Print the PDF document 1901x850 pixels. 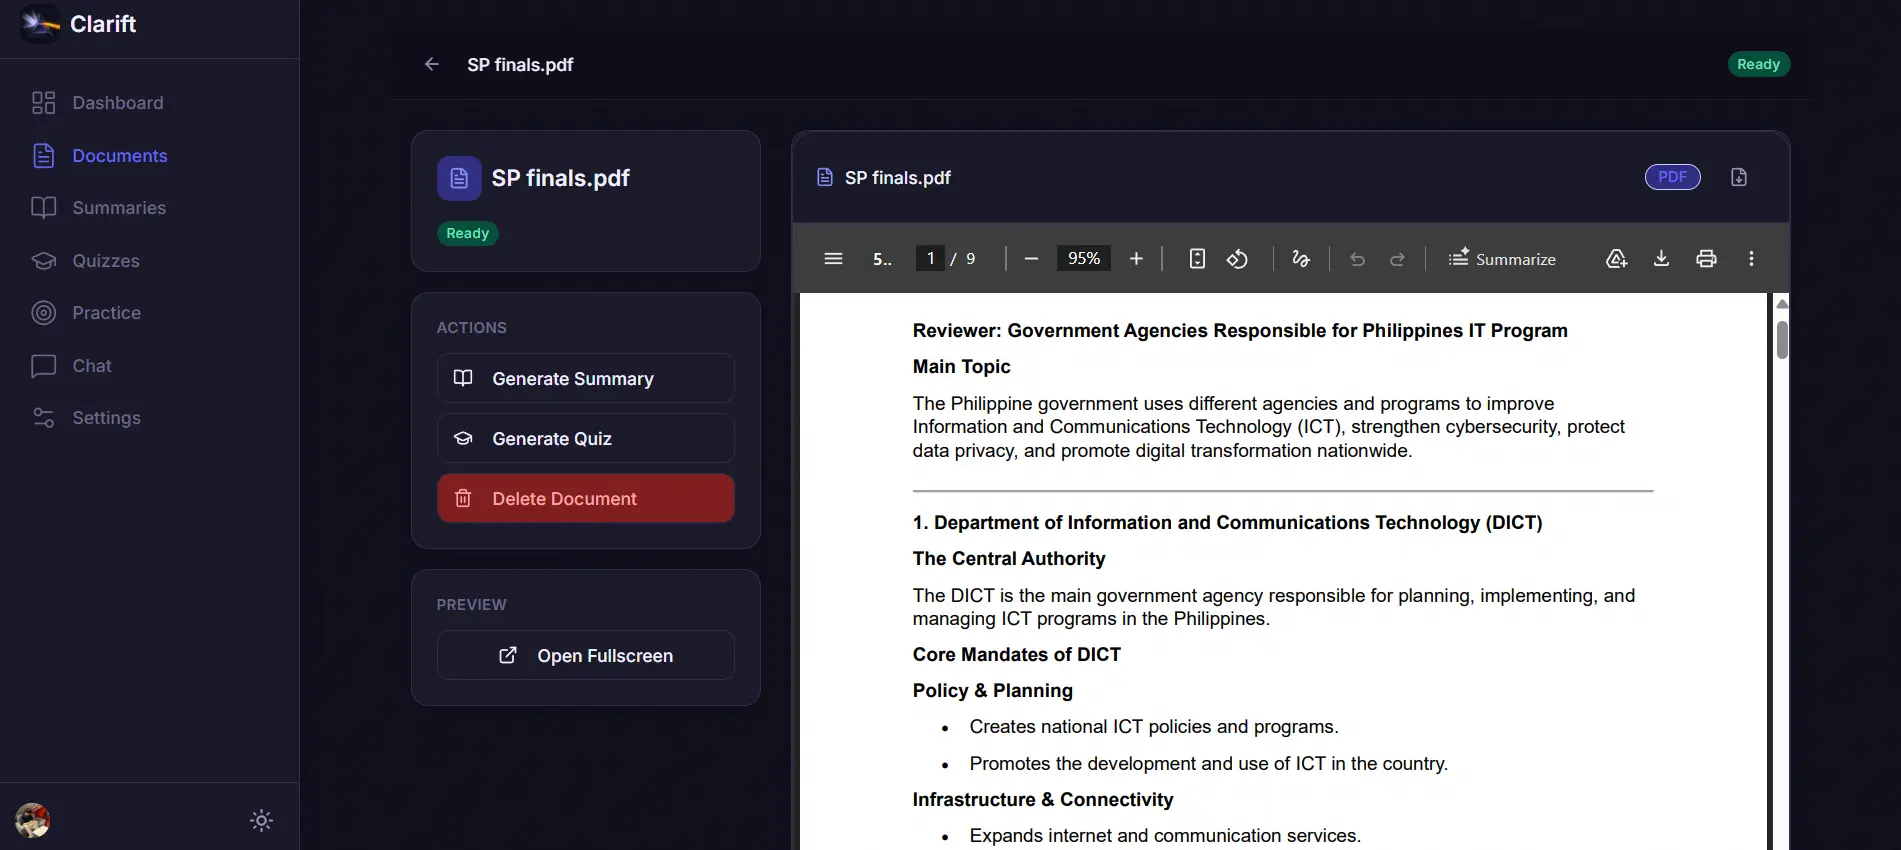1706,259
